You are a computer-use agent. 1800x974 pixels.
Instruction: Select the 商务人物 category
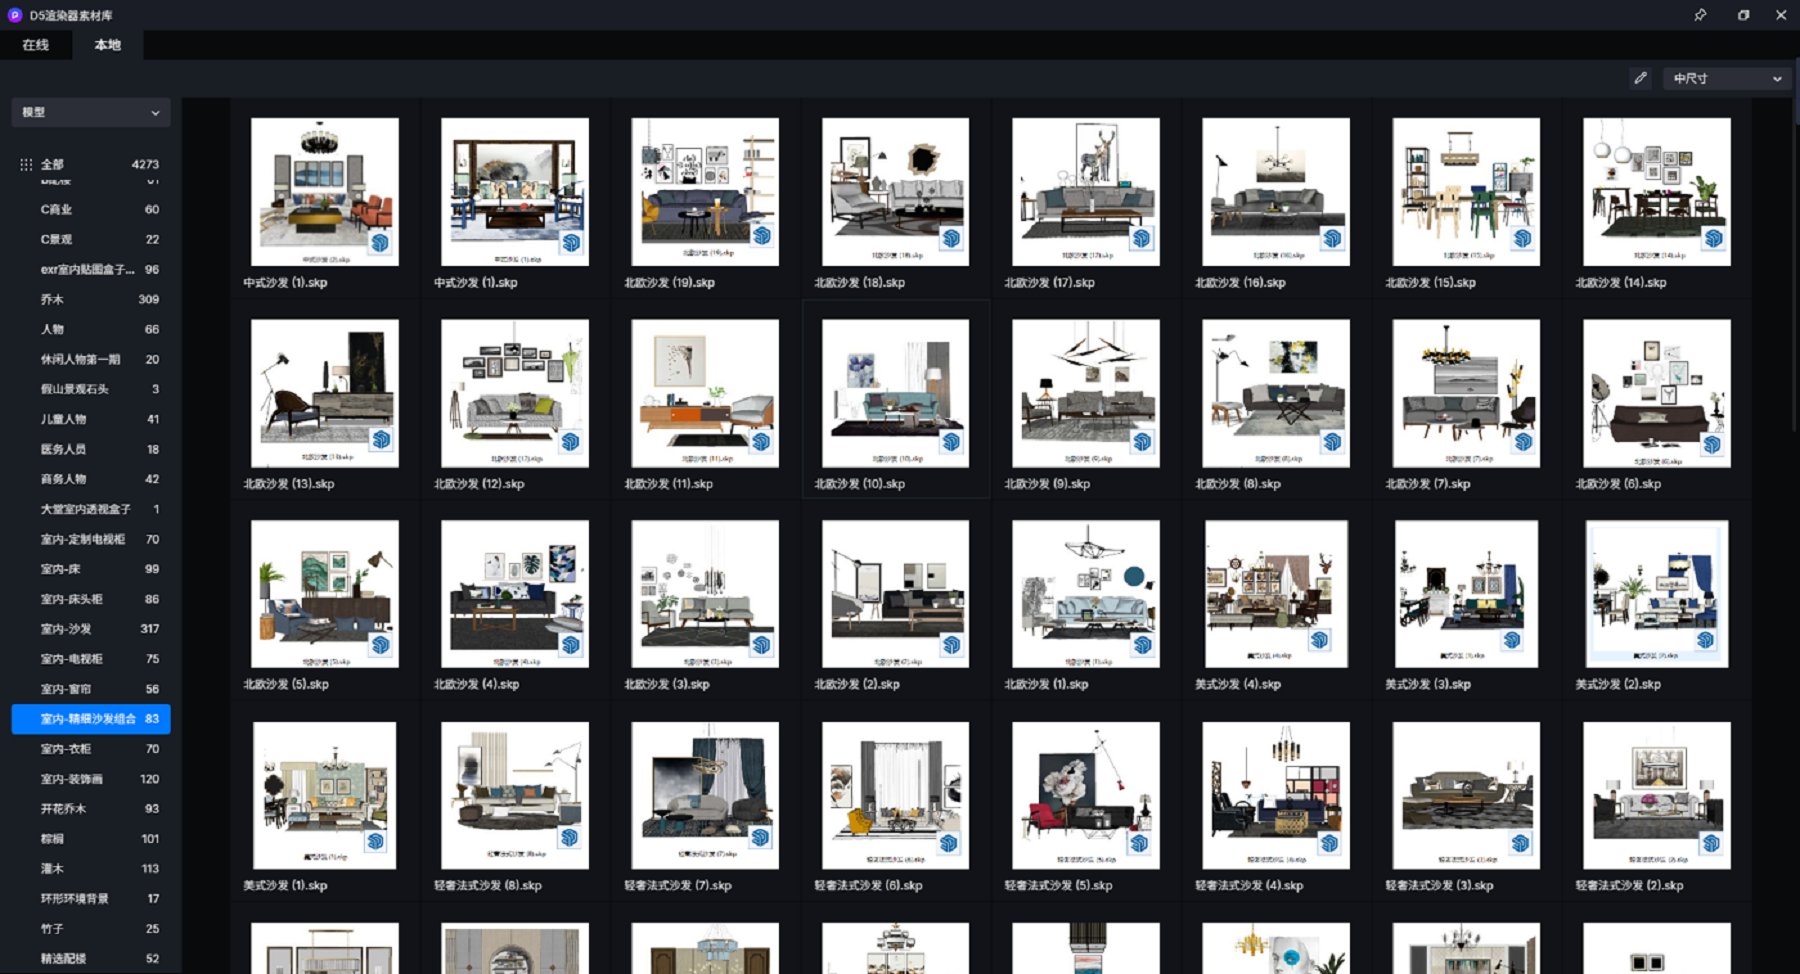(x=91, y=479)
